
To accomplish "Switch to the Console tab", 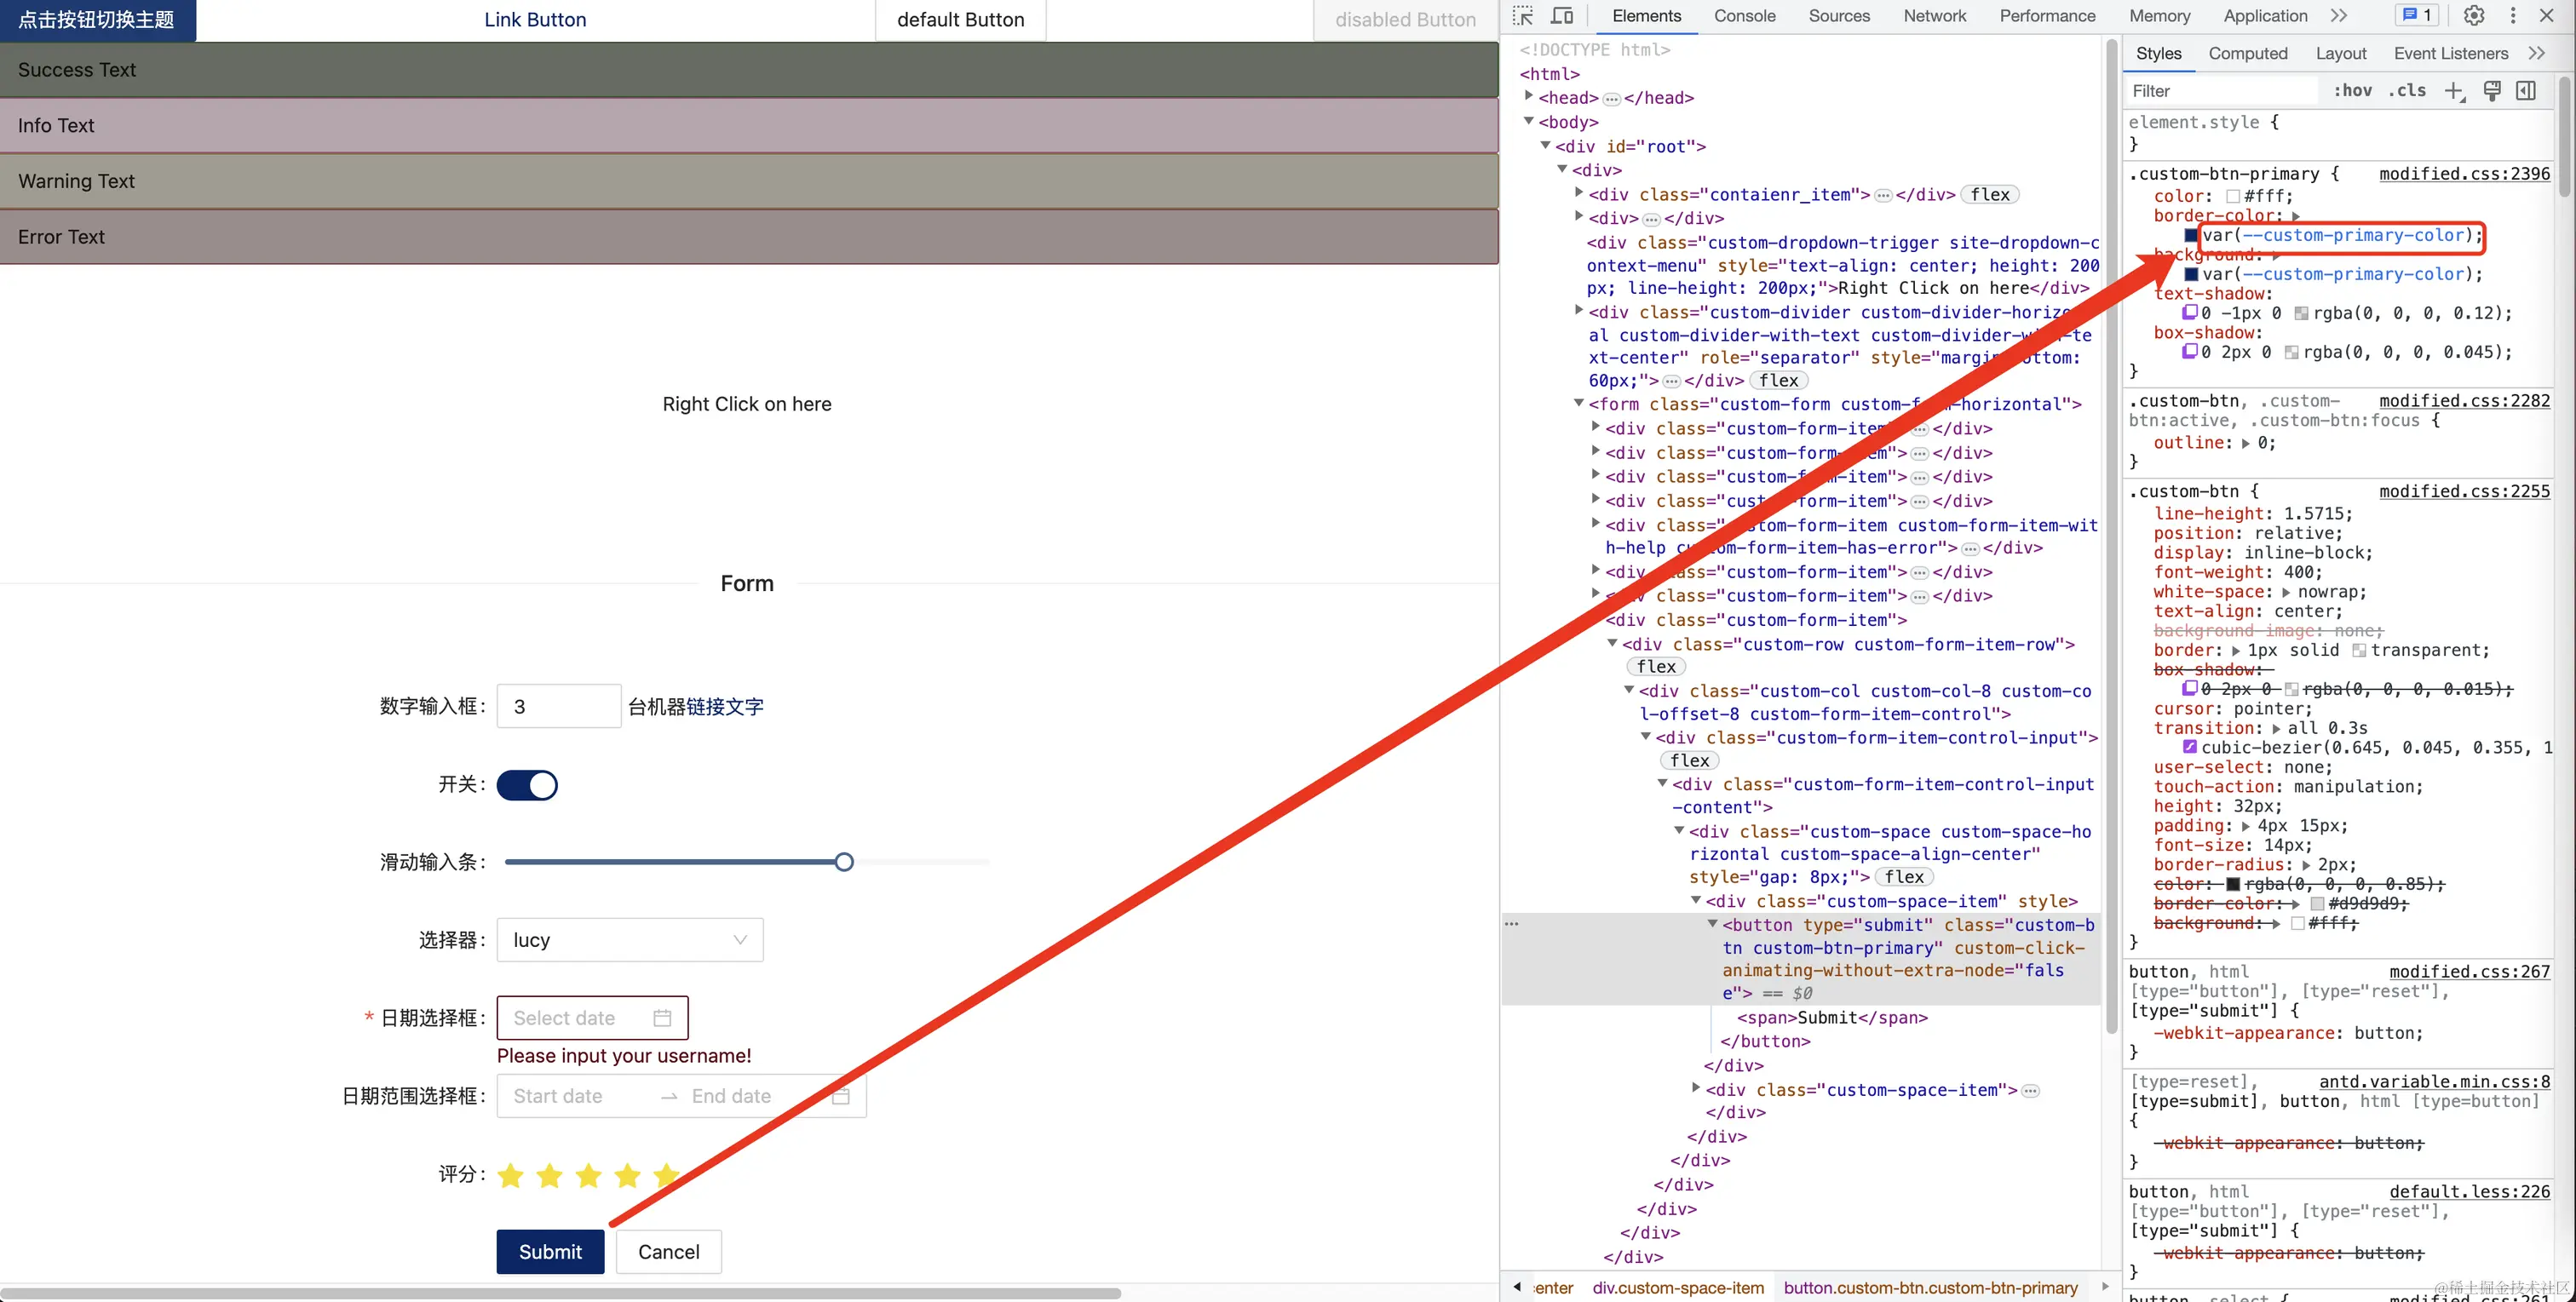I will point(1744,16).
